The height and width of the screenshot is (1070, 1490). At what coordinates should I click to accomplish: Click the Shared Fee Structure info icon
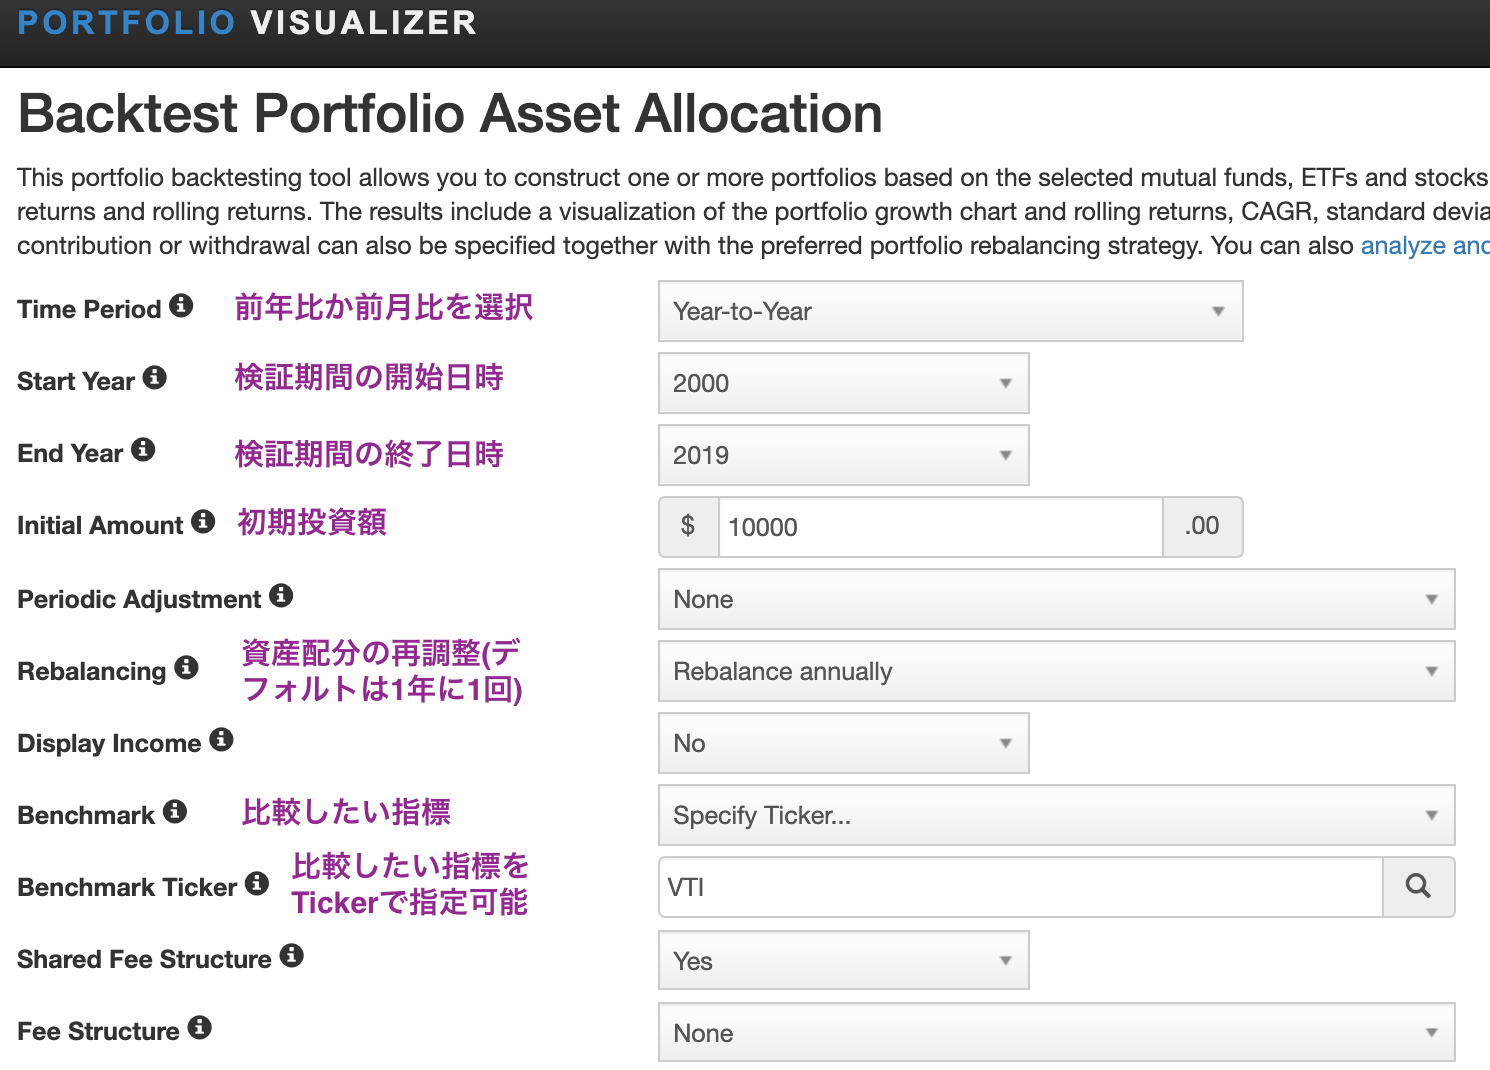point(291,956)
